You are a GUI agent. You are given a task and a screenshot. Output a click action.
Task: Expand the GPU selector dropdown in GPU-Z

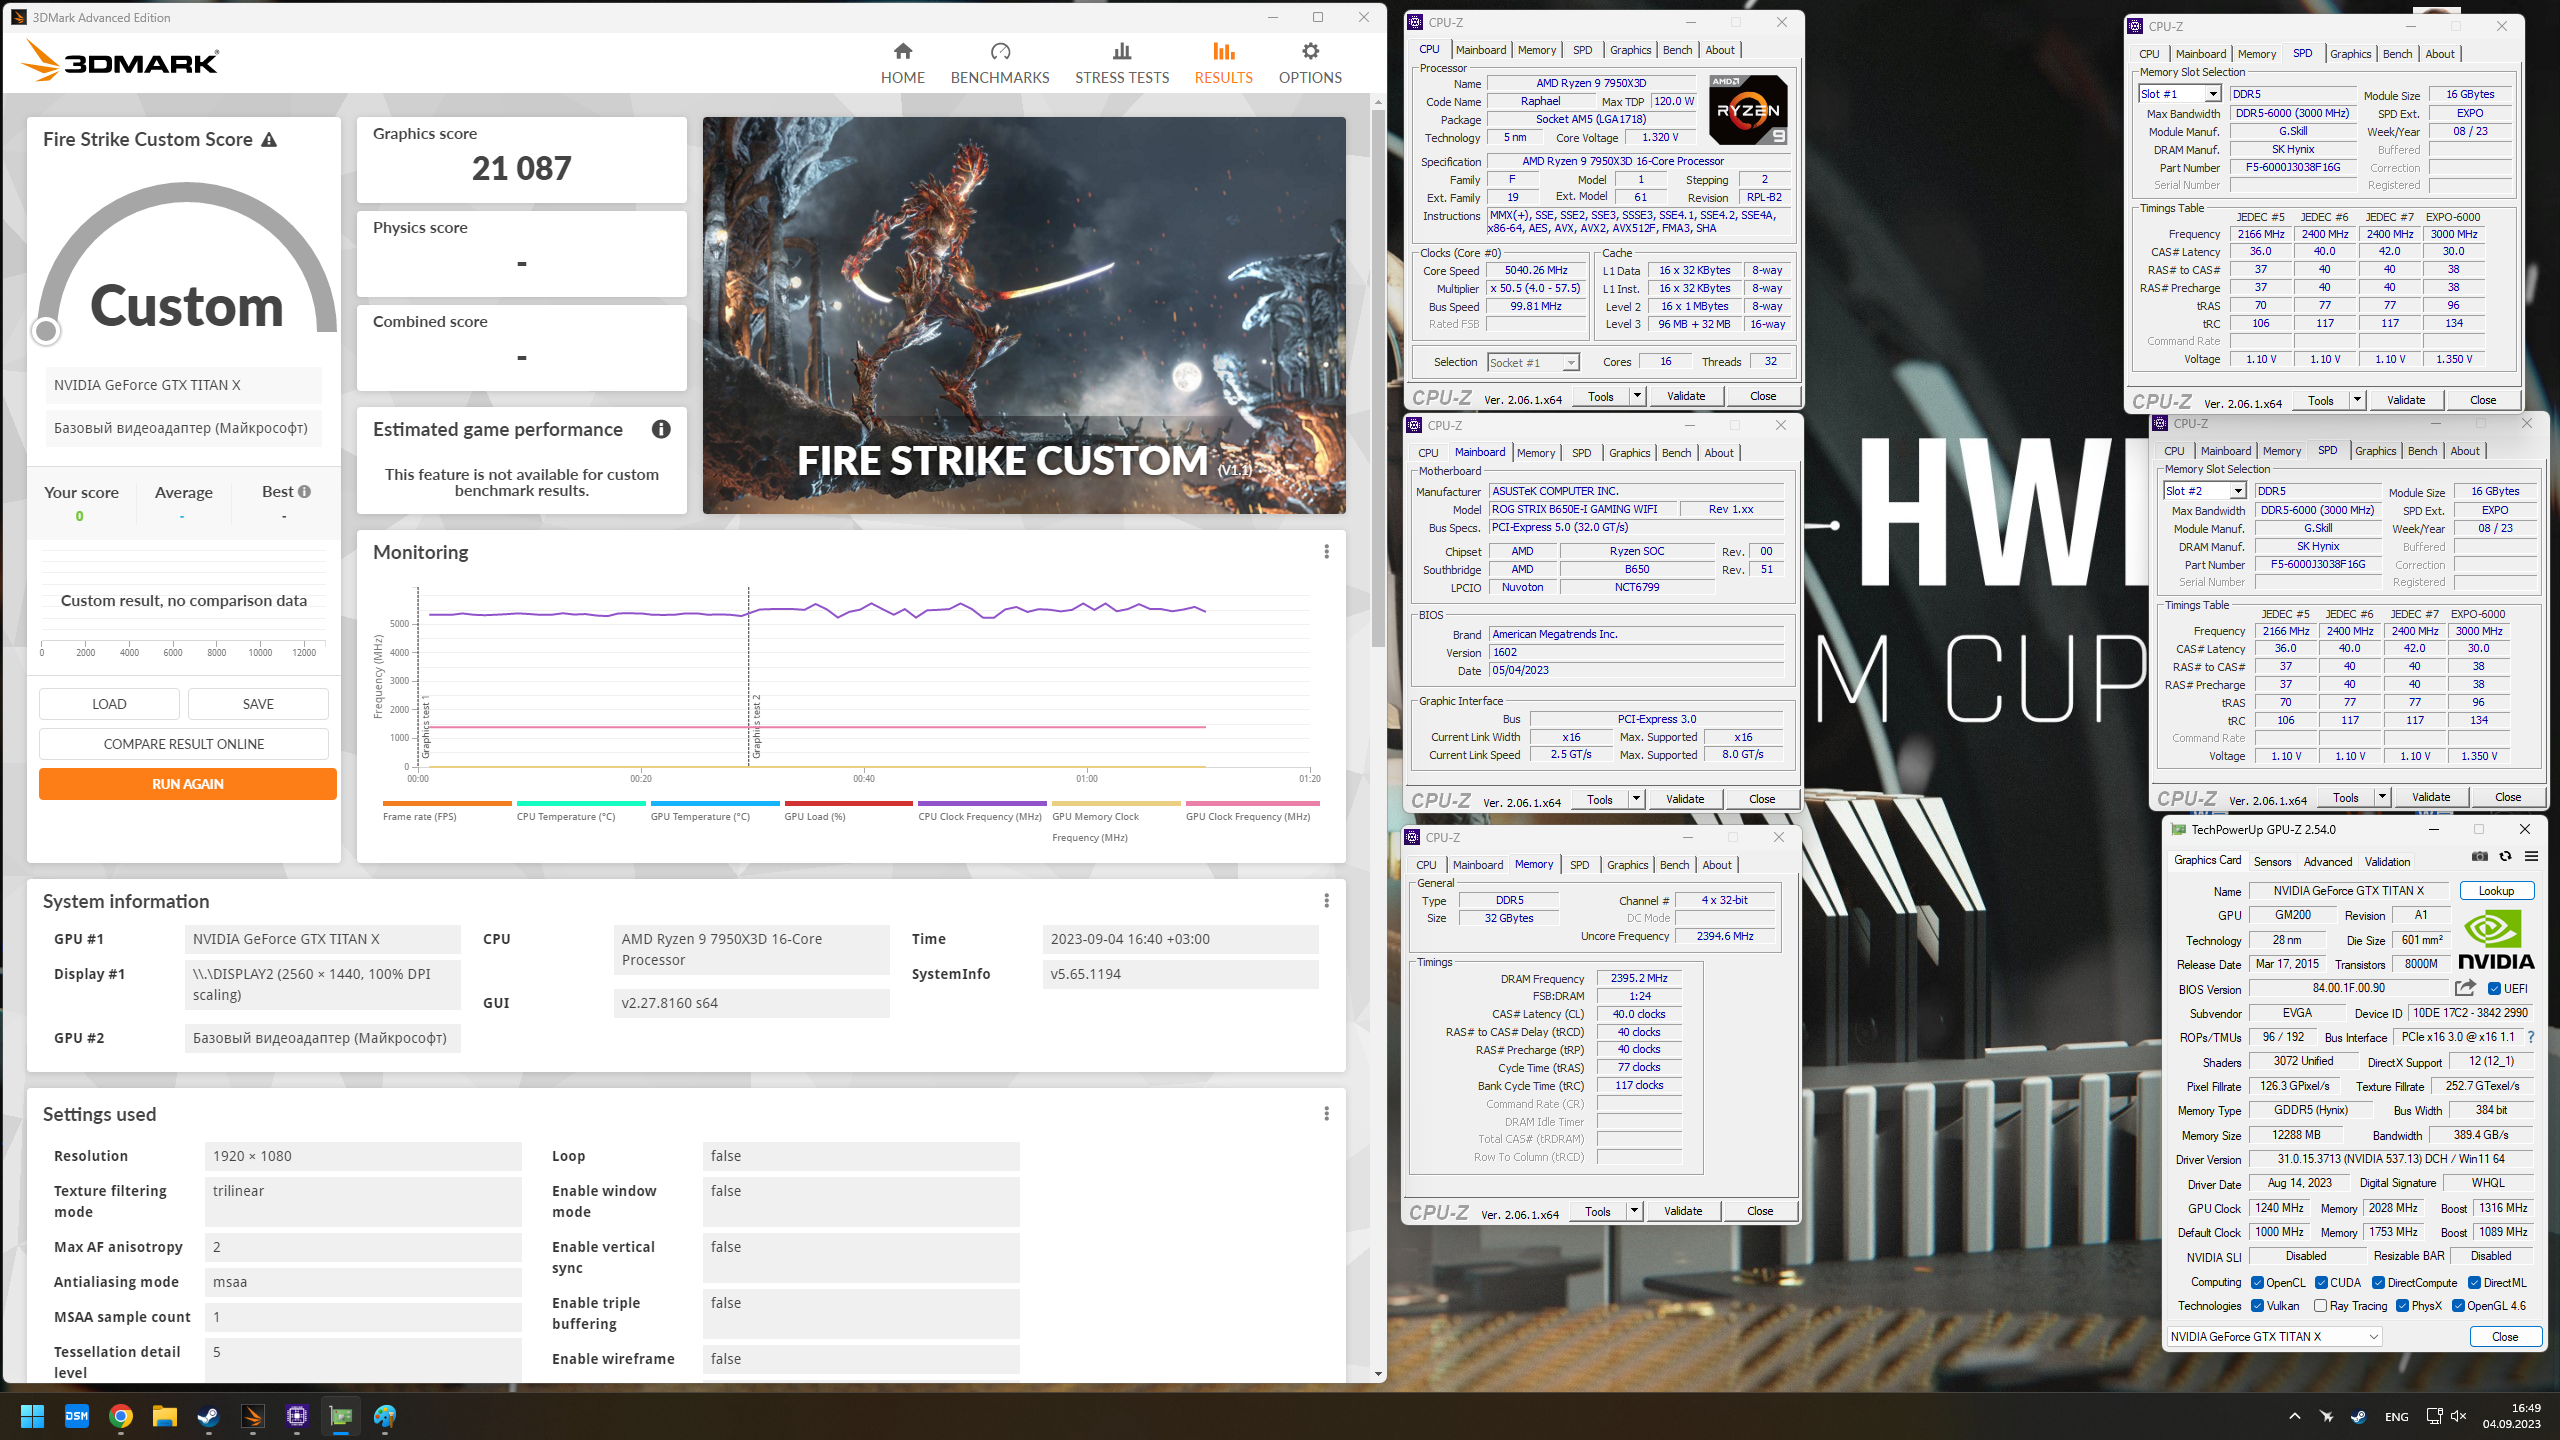2373,1337
